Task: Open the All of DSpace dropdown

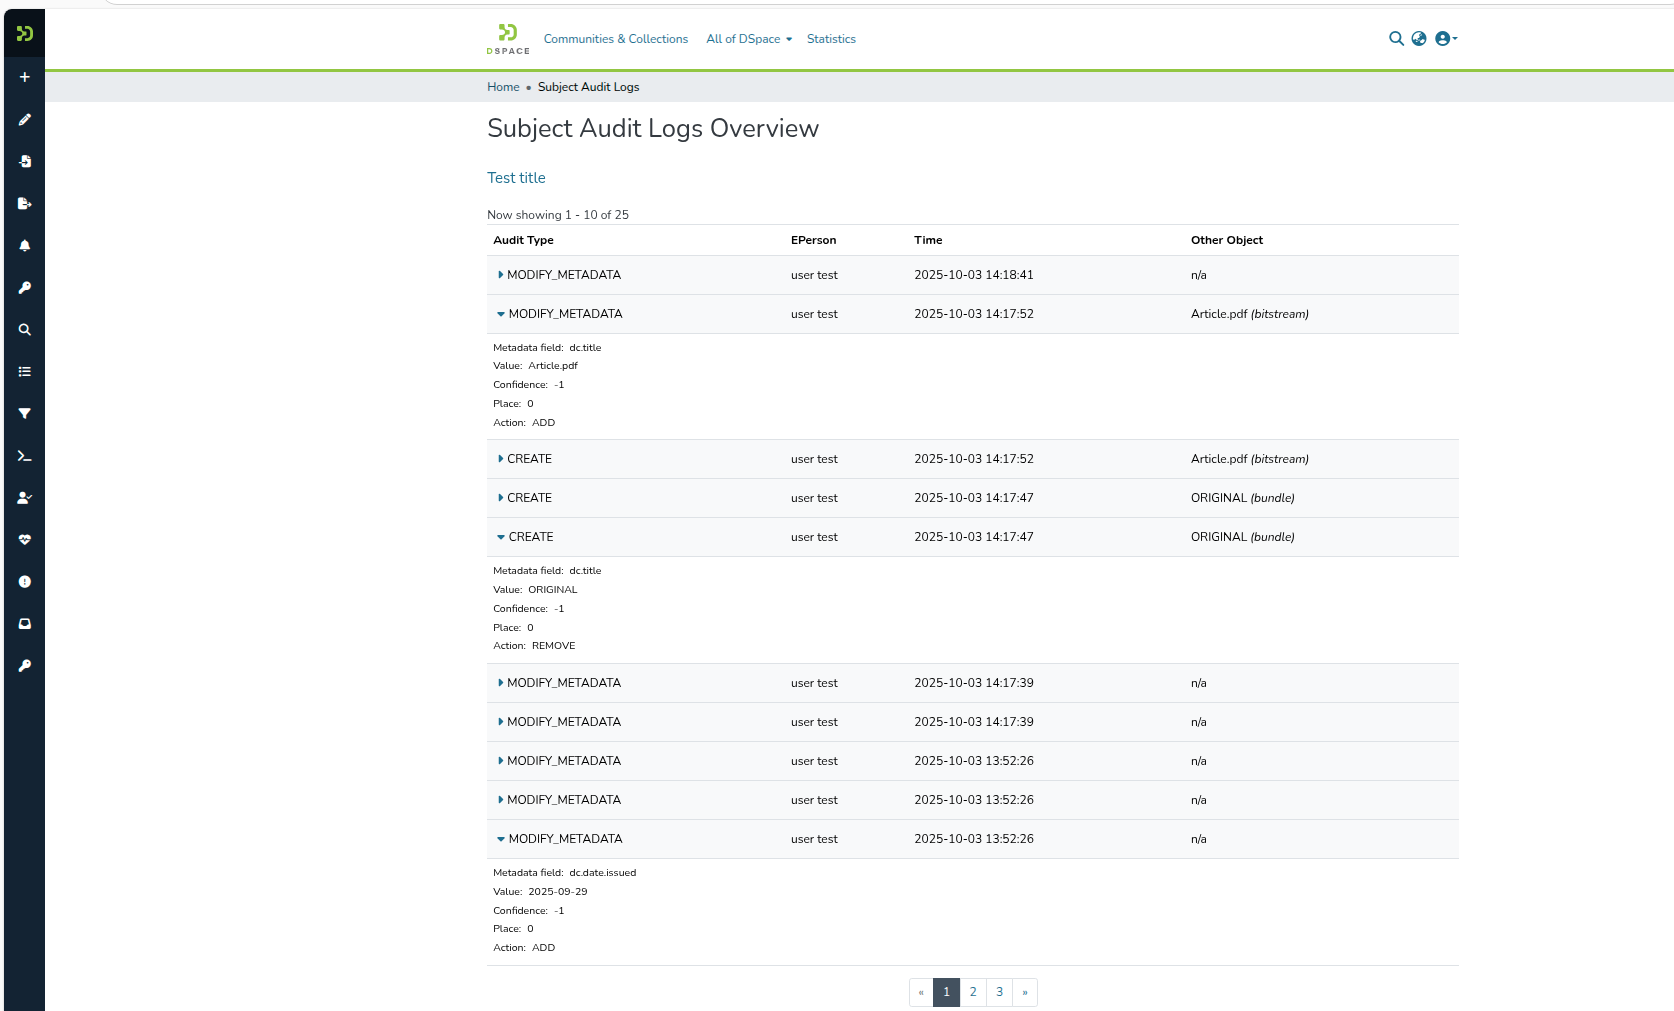Action: (748, 39)
